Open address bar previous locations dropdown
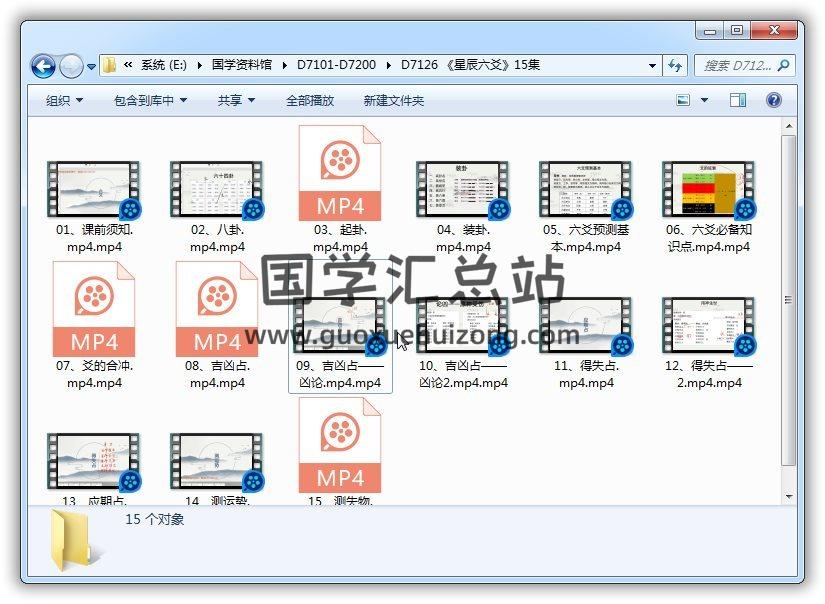Viewport: 825px width, 604px height. [x=652, y=66]
